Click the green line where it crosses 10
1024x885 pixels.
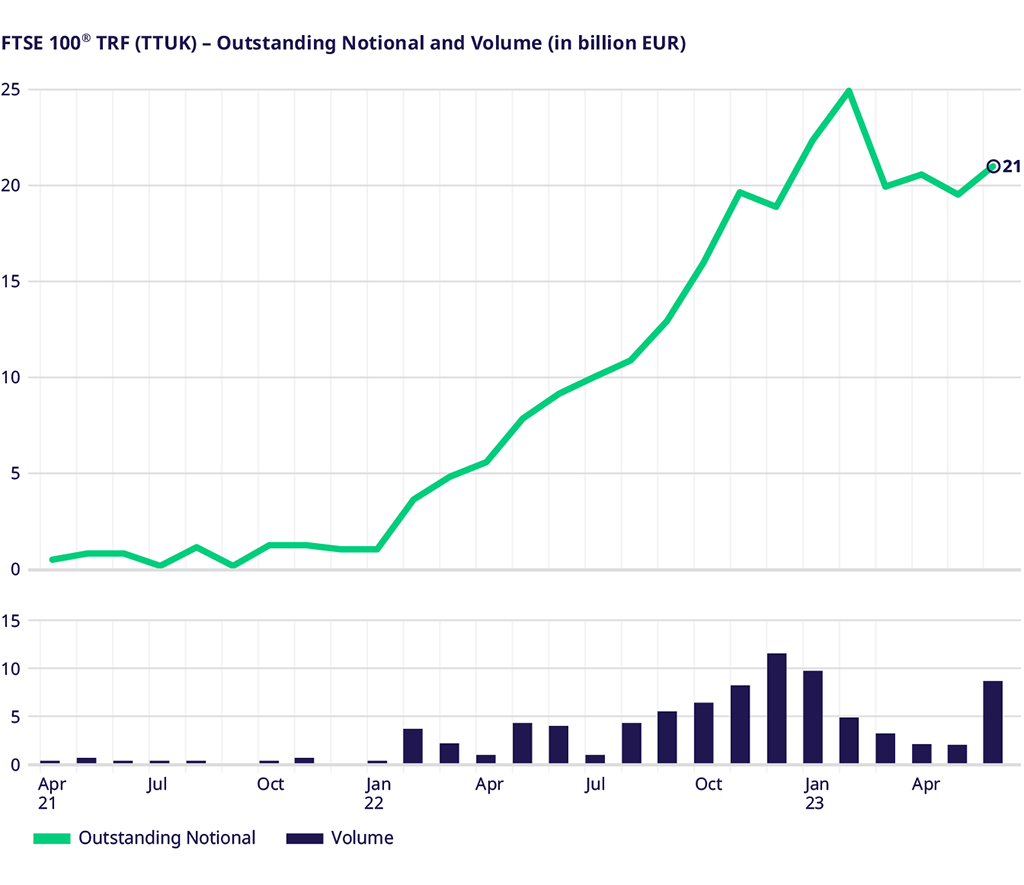coord(594,377)
